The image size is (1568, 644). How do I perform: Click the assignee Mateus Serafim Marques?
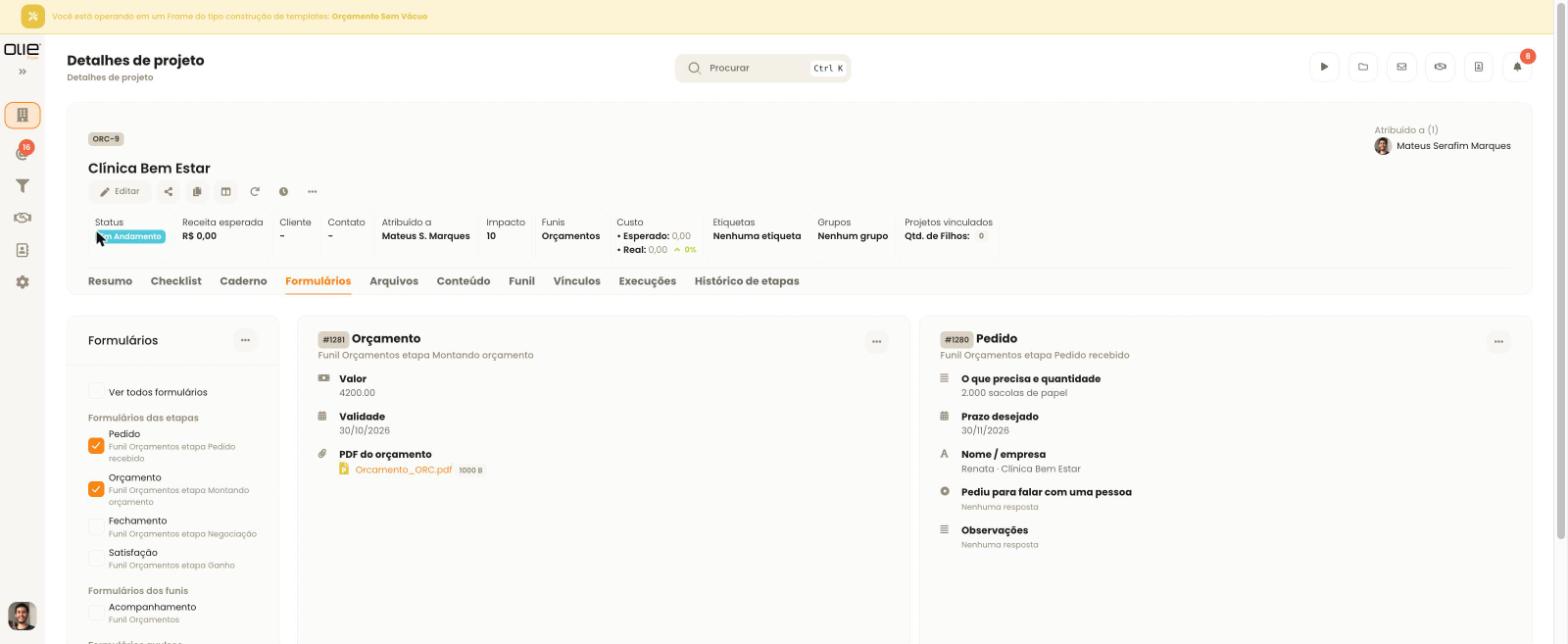1443,146
